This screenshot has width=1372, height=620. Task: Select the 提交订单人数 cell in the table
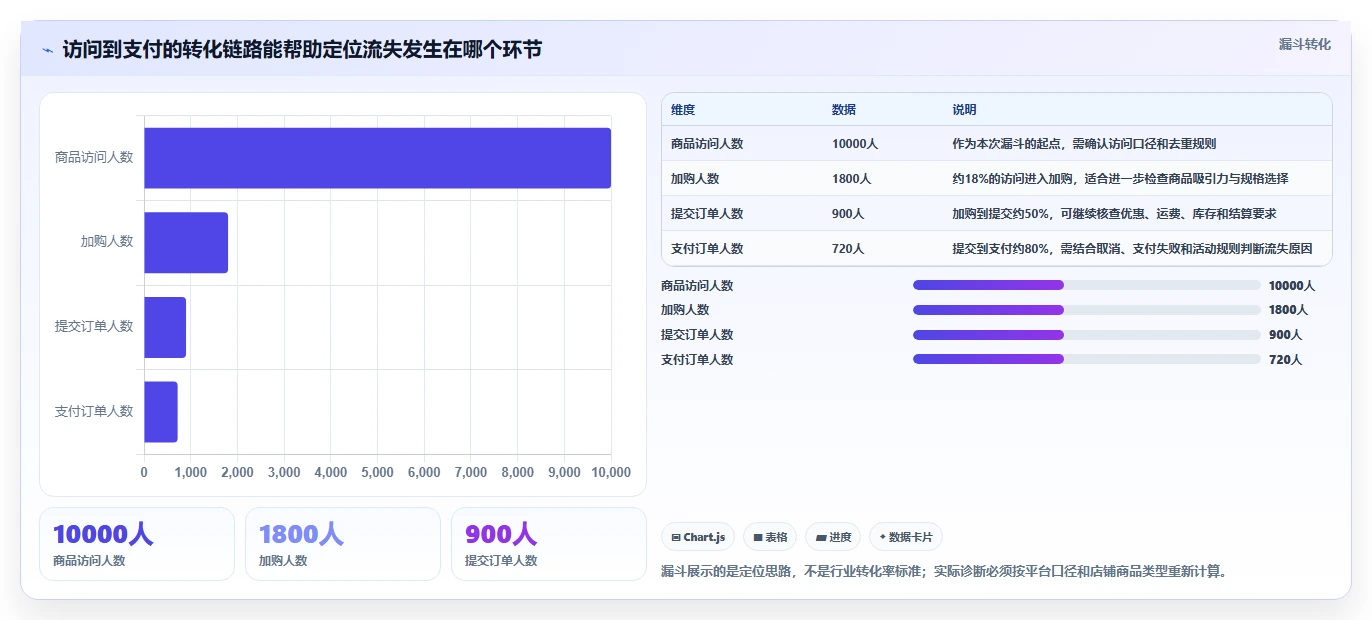point(707,214)
